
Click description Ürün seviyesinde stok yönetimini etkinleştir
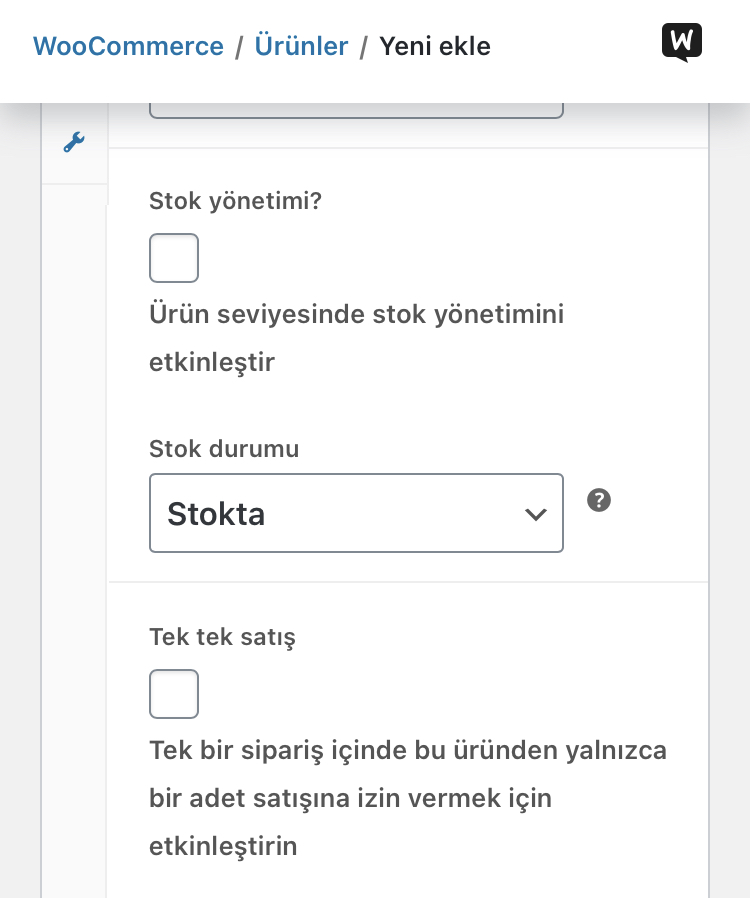357,338
